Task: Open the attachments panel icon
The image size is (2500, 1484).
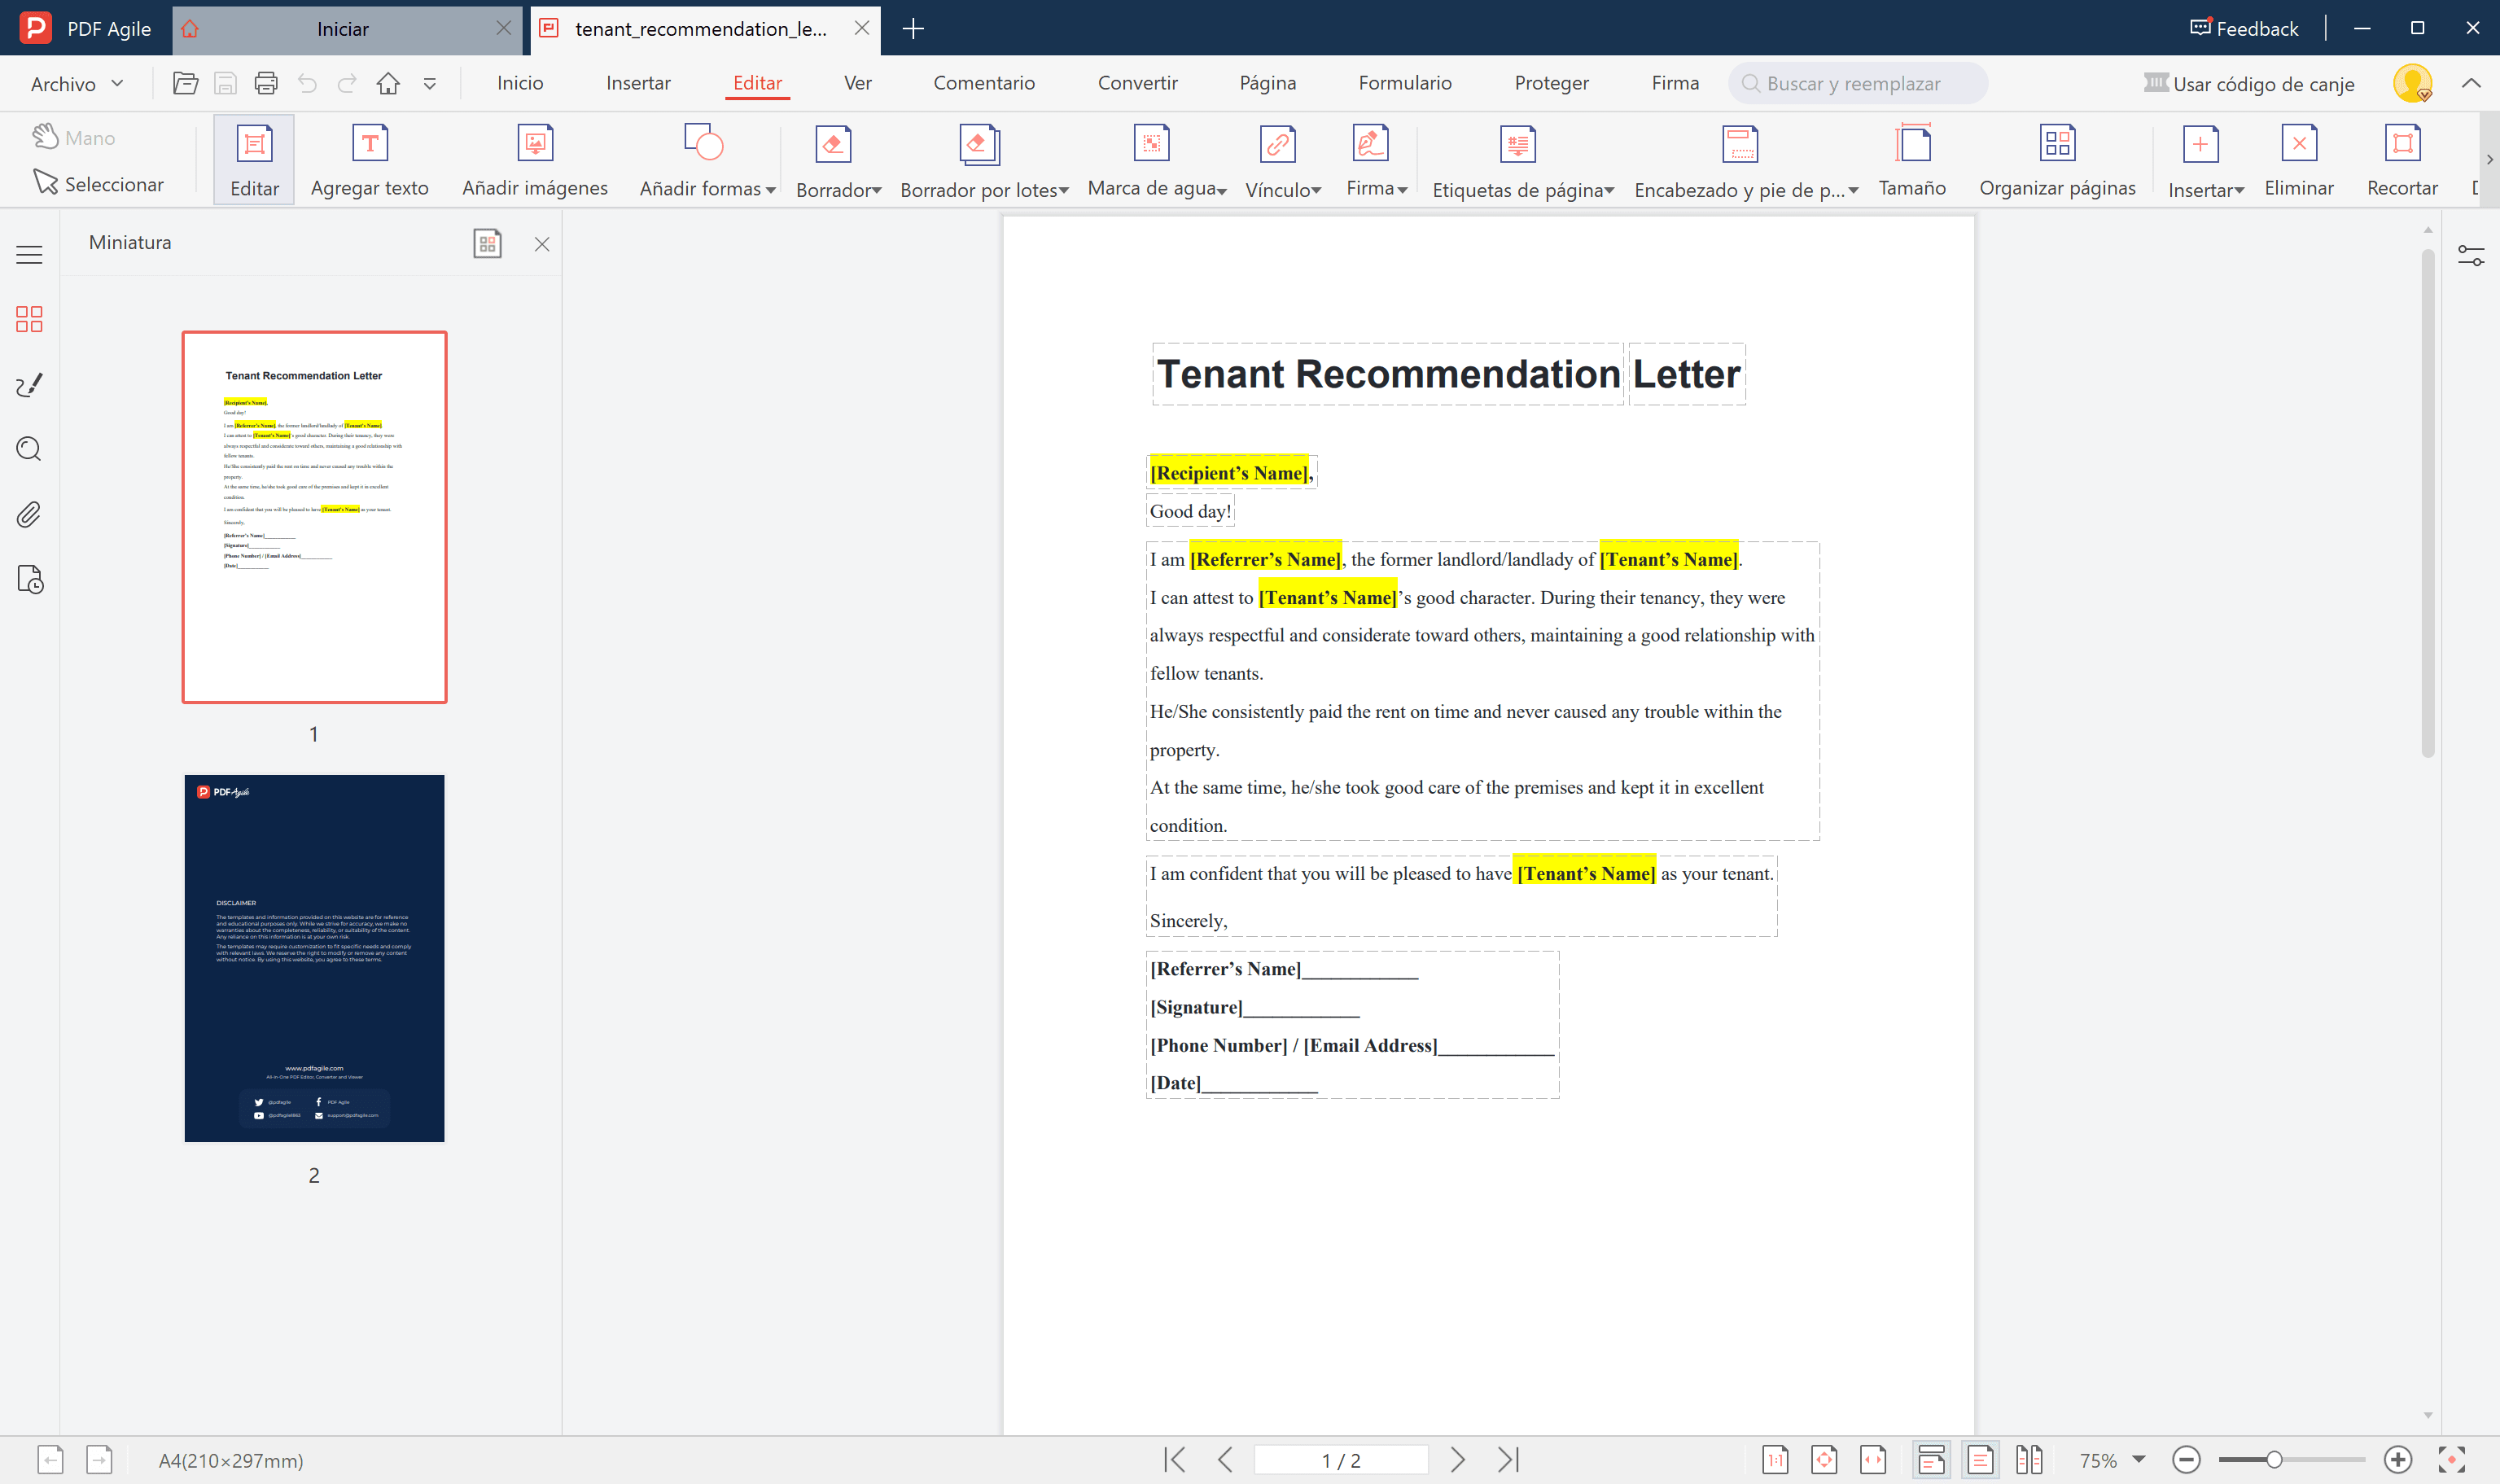Action: tap(29, 514)
